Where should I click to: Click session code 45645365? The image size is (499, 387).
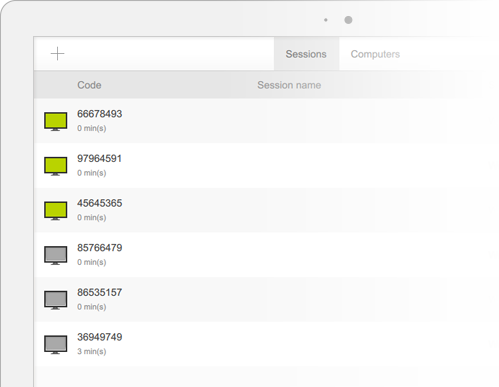click(x=100, y=203)
